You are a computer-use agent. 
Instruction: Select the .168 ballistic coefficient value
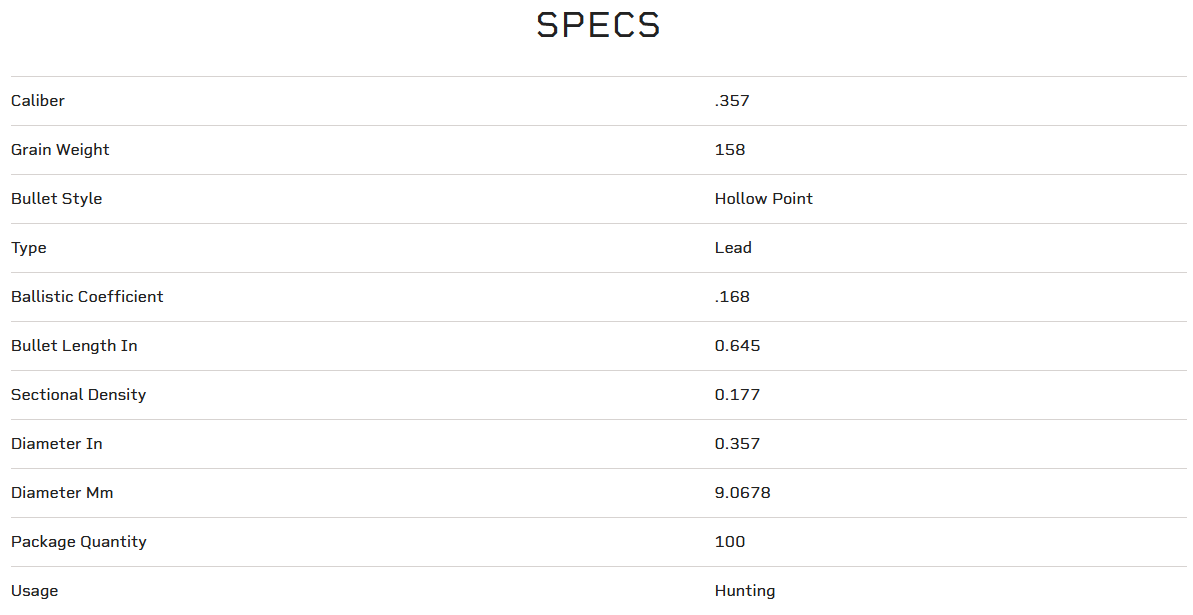[732, 297]
